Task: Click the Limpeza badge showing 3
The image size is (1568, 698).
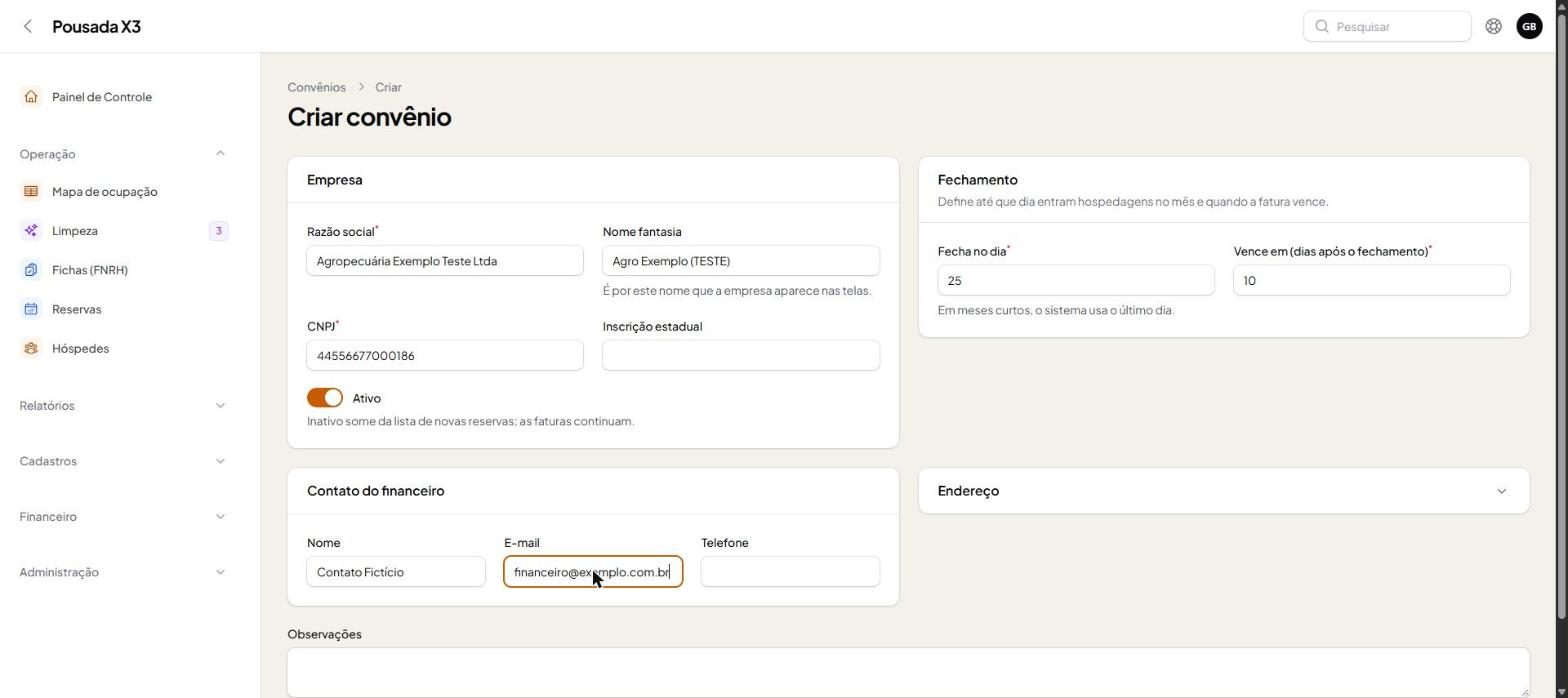Action: click(218, 231)
